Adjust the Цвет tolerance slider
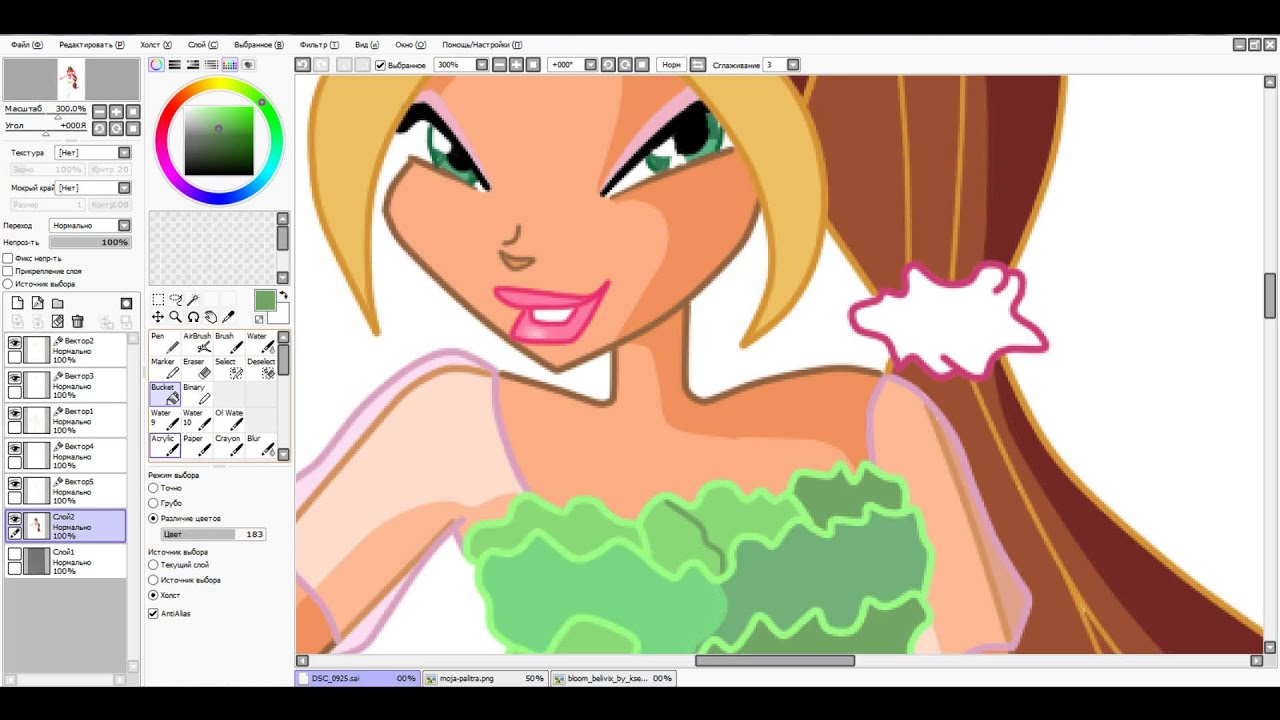 pos(213,534)
